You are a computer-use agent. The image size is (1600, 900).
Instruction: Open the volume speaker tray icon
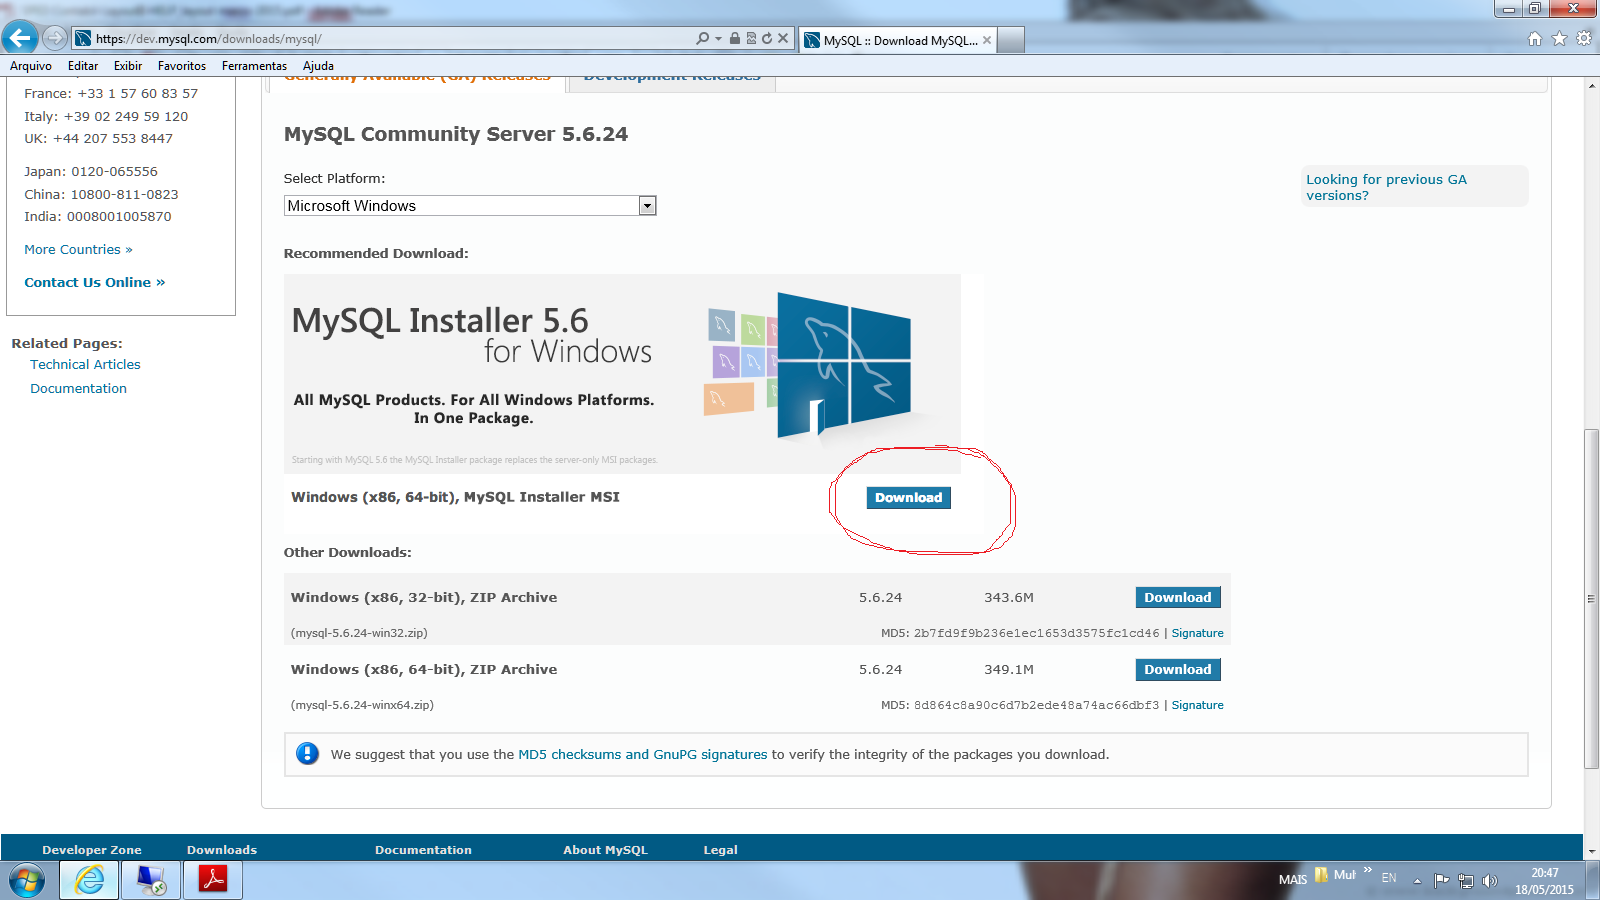[1490, 881]
